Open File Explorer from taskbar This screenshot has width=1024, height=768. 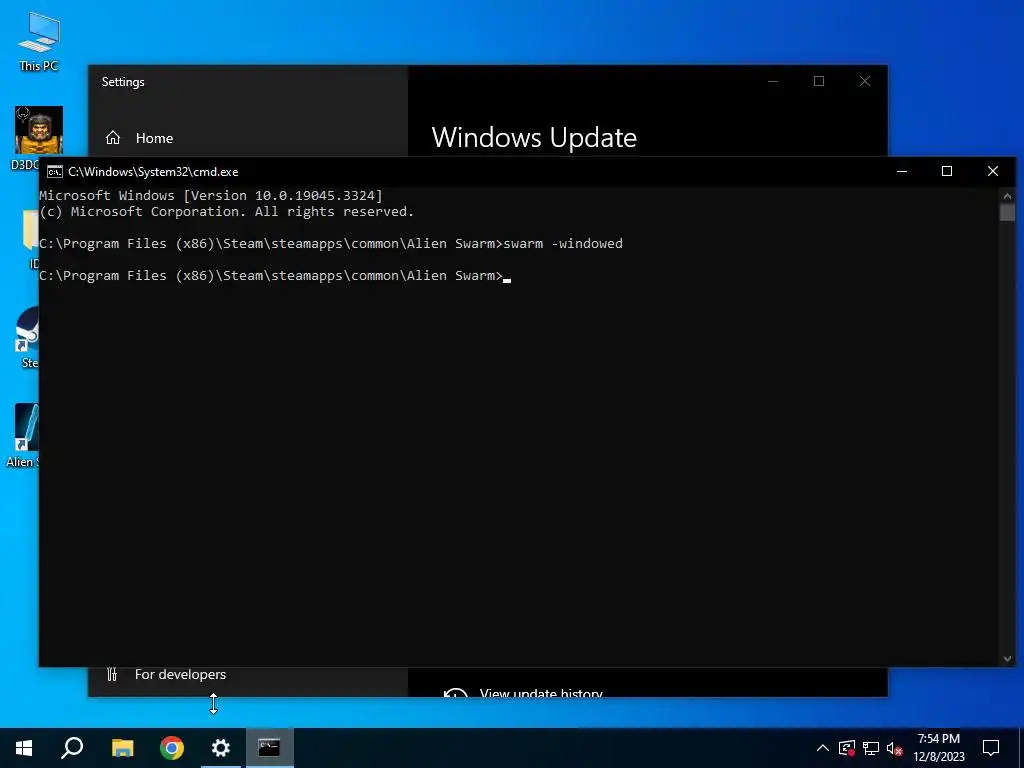(x=122, y=748)
